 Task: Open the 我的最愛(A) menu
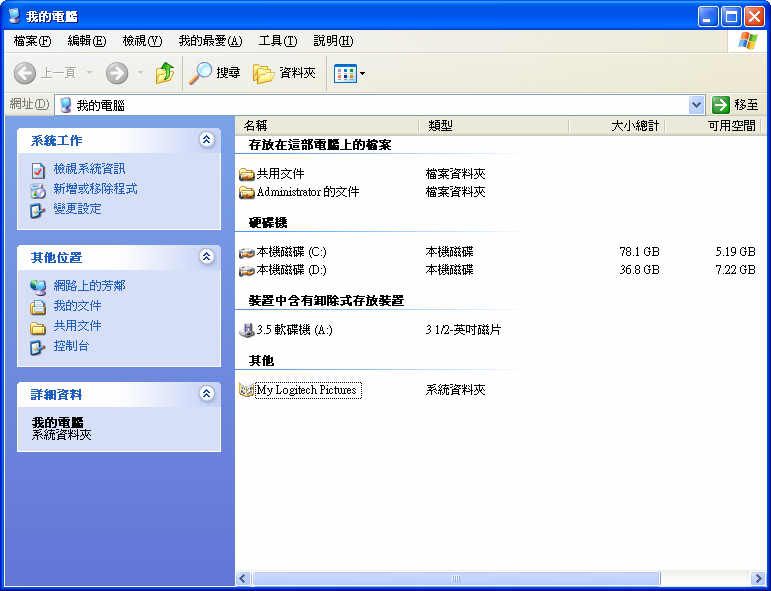210,41
